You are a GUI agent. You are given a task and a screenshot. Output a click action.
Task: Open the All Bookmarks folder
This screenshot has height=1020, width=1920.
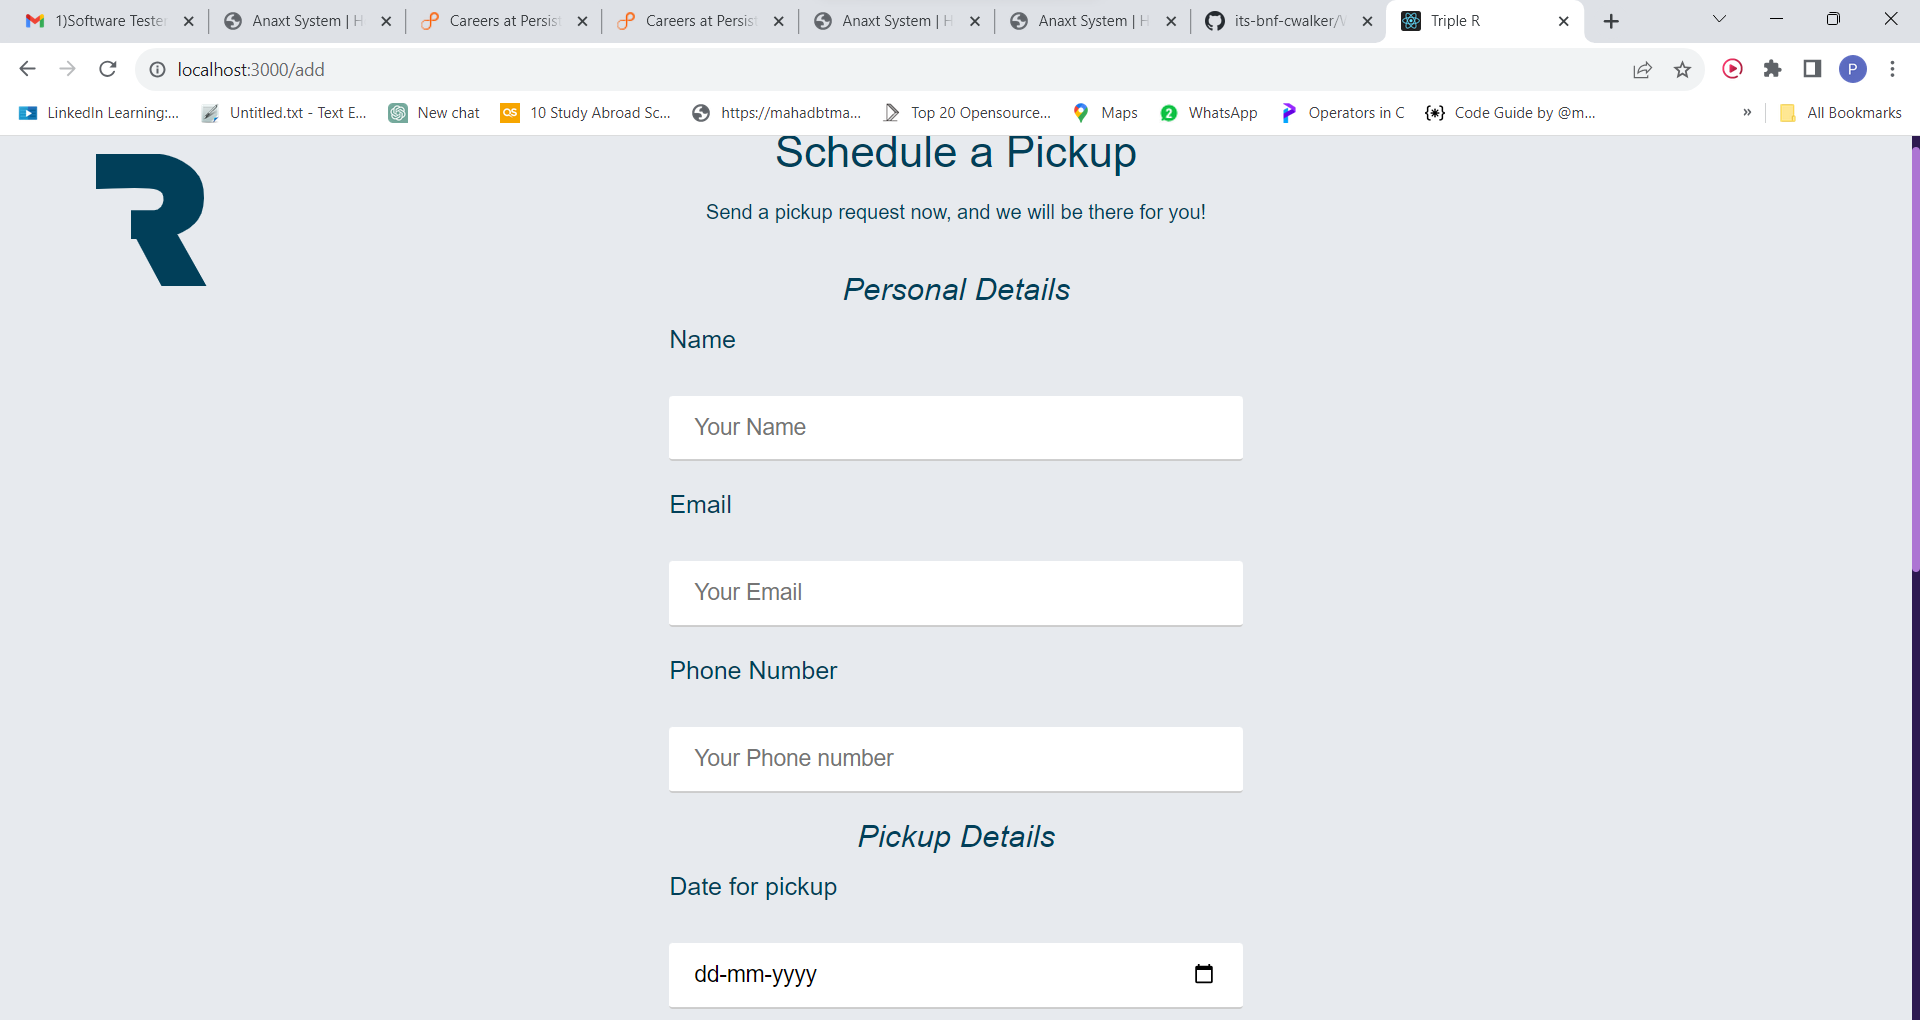(1851, 113)
